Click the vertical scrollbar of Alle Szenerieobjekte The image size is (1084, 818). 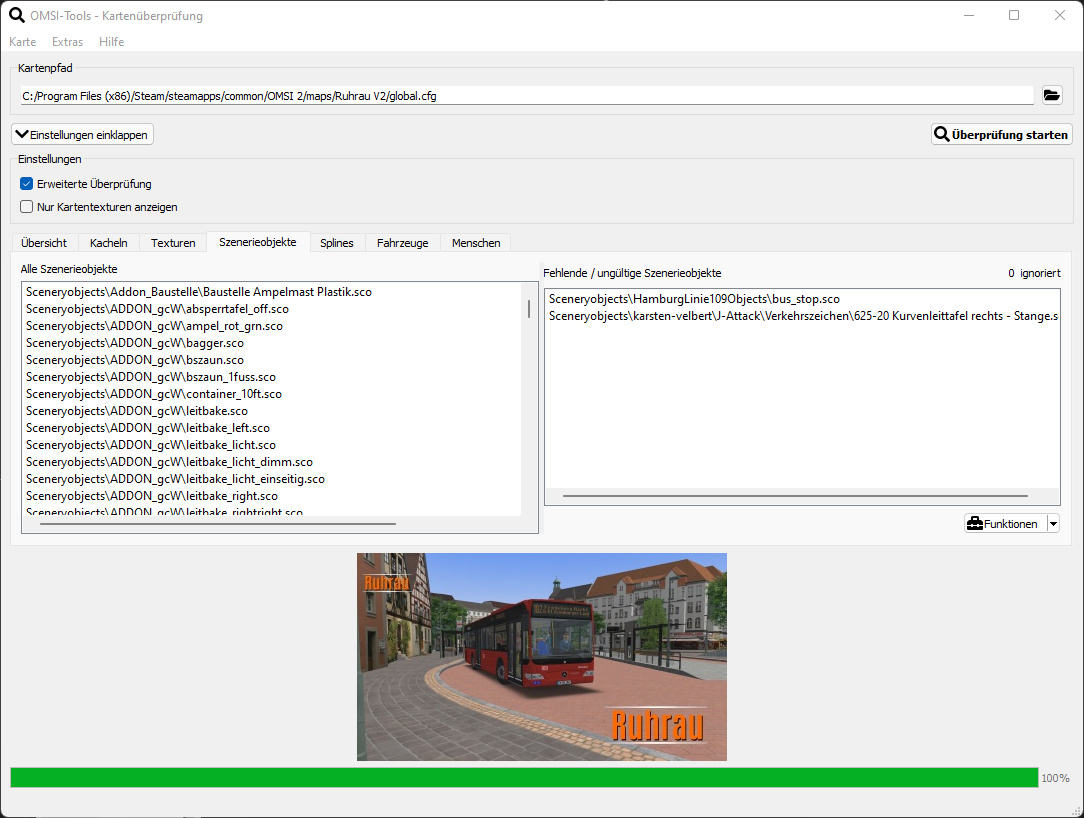[529, 309]
